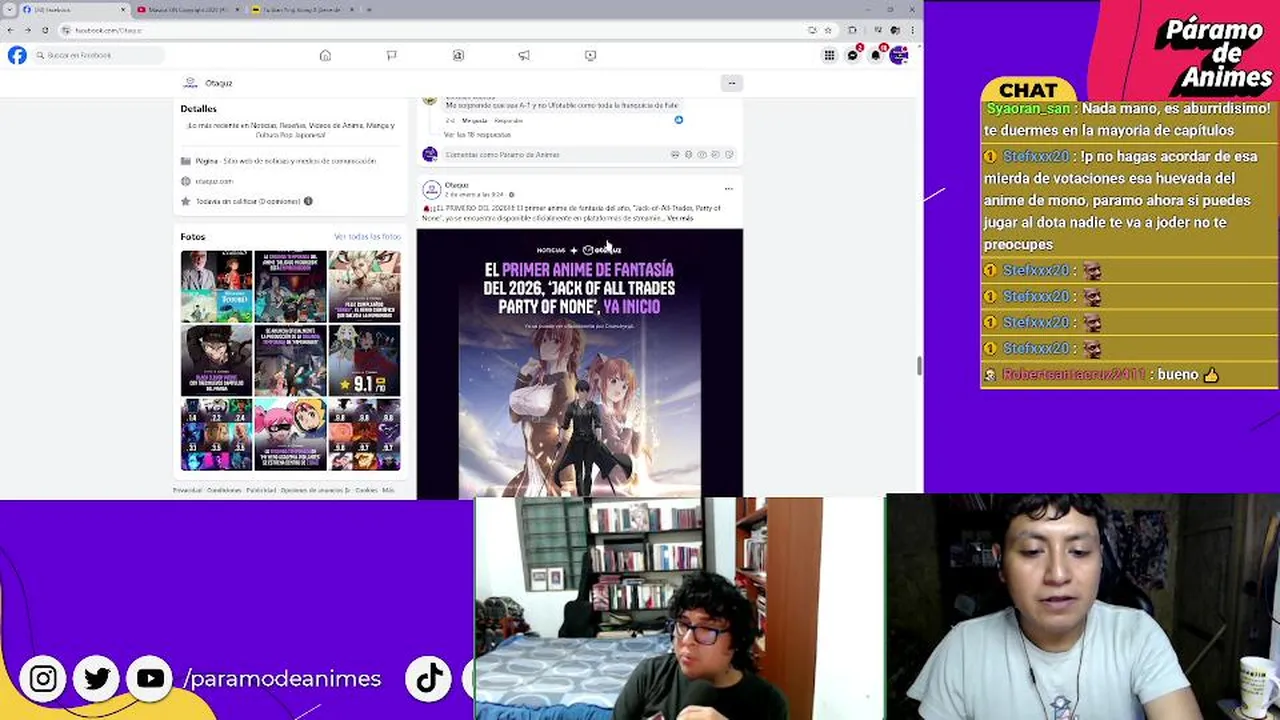Open the 9.1 rating photo thumbnail
1280x720 pixels.
(364, 360)
